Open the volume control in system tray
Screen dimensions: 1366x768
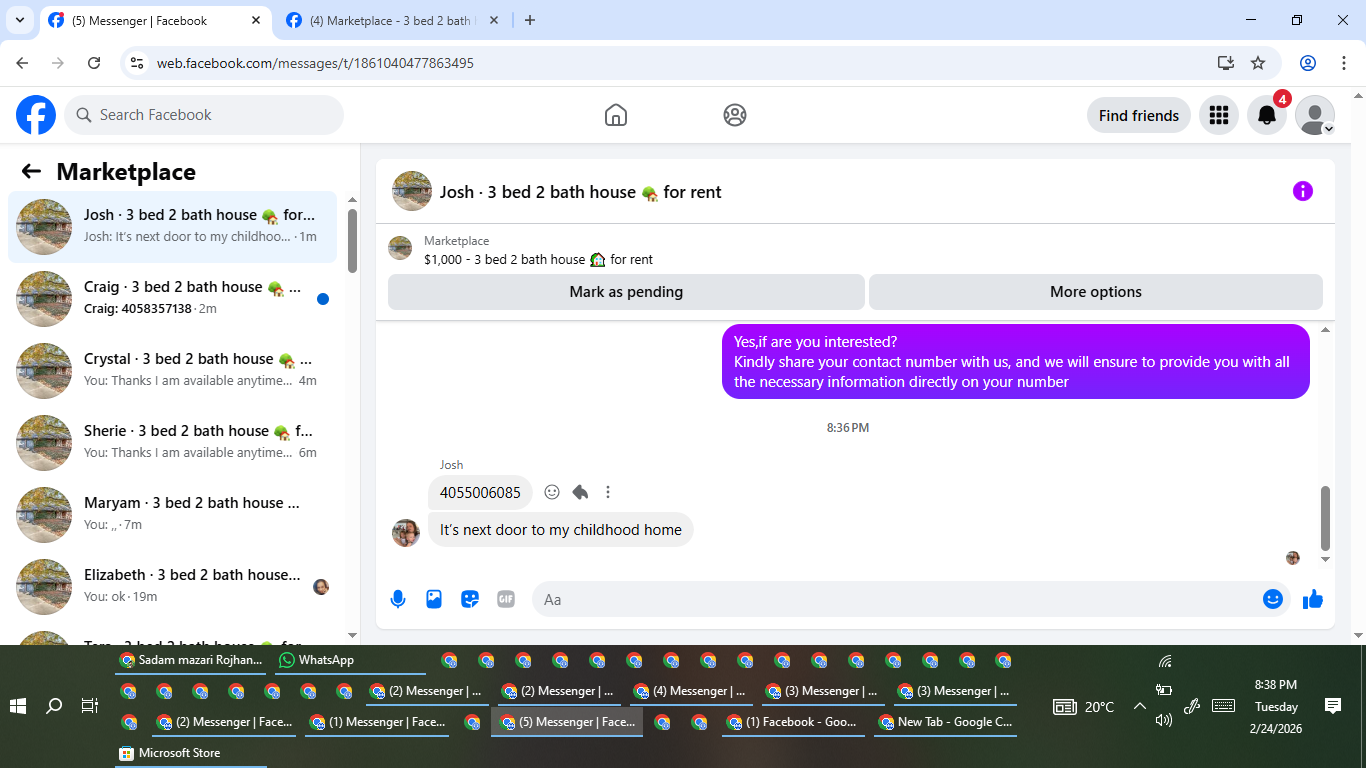(x=1163, y=720)
